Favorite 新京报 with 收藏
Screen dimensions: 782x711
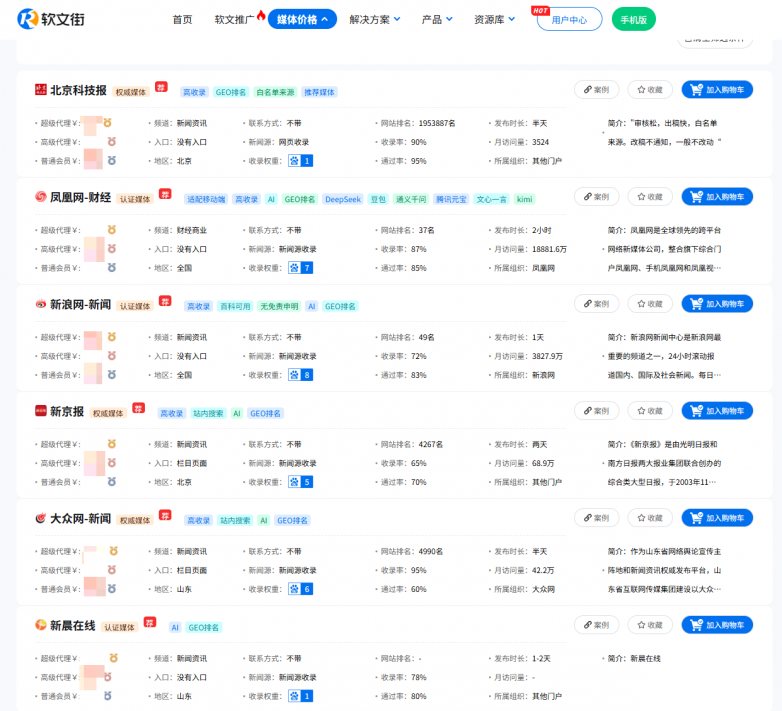650,411
